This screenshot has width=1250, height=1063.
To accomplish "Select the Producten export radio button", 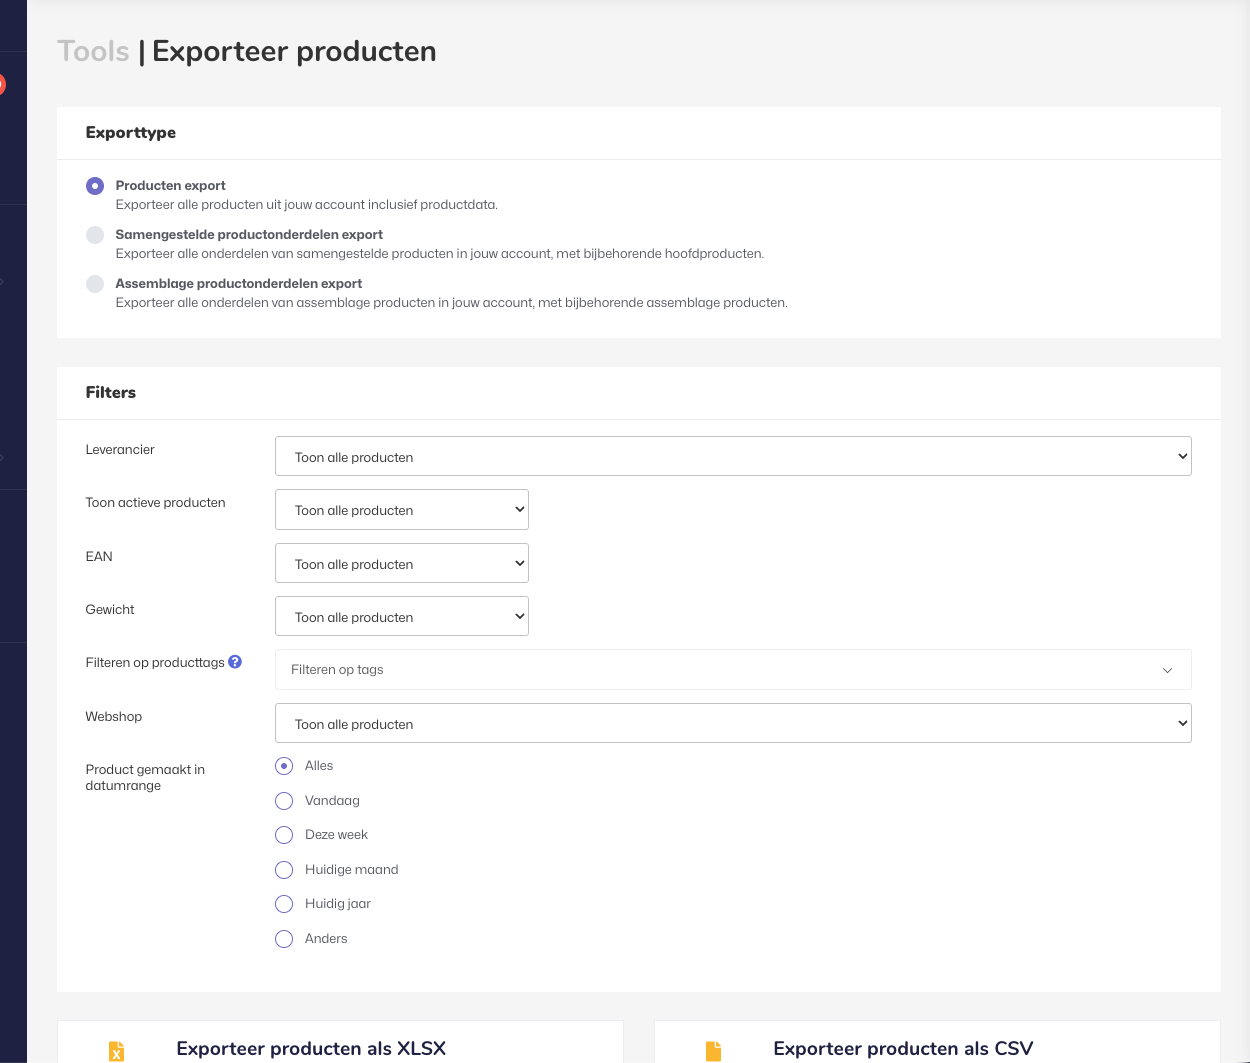I will tap(95, 186).
